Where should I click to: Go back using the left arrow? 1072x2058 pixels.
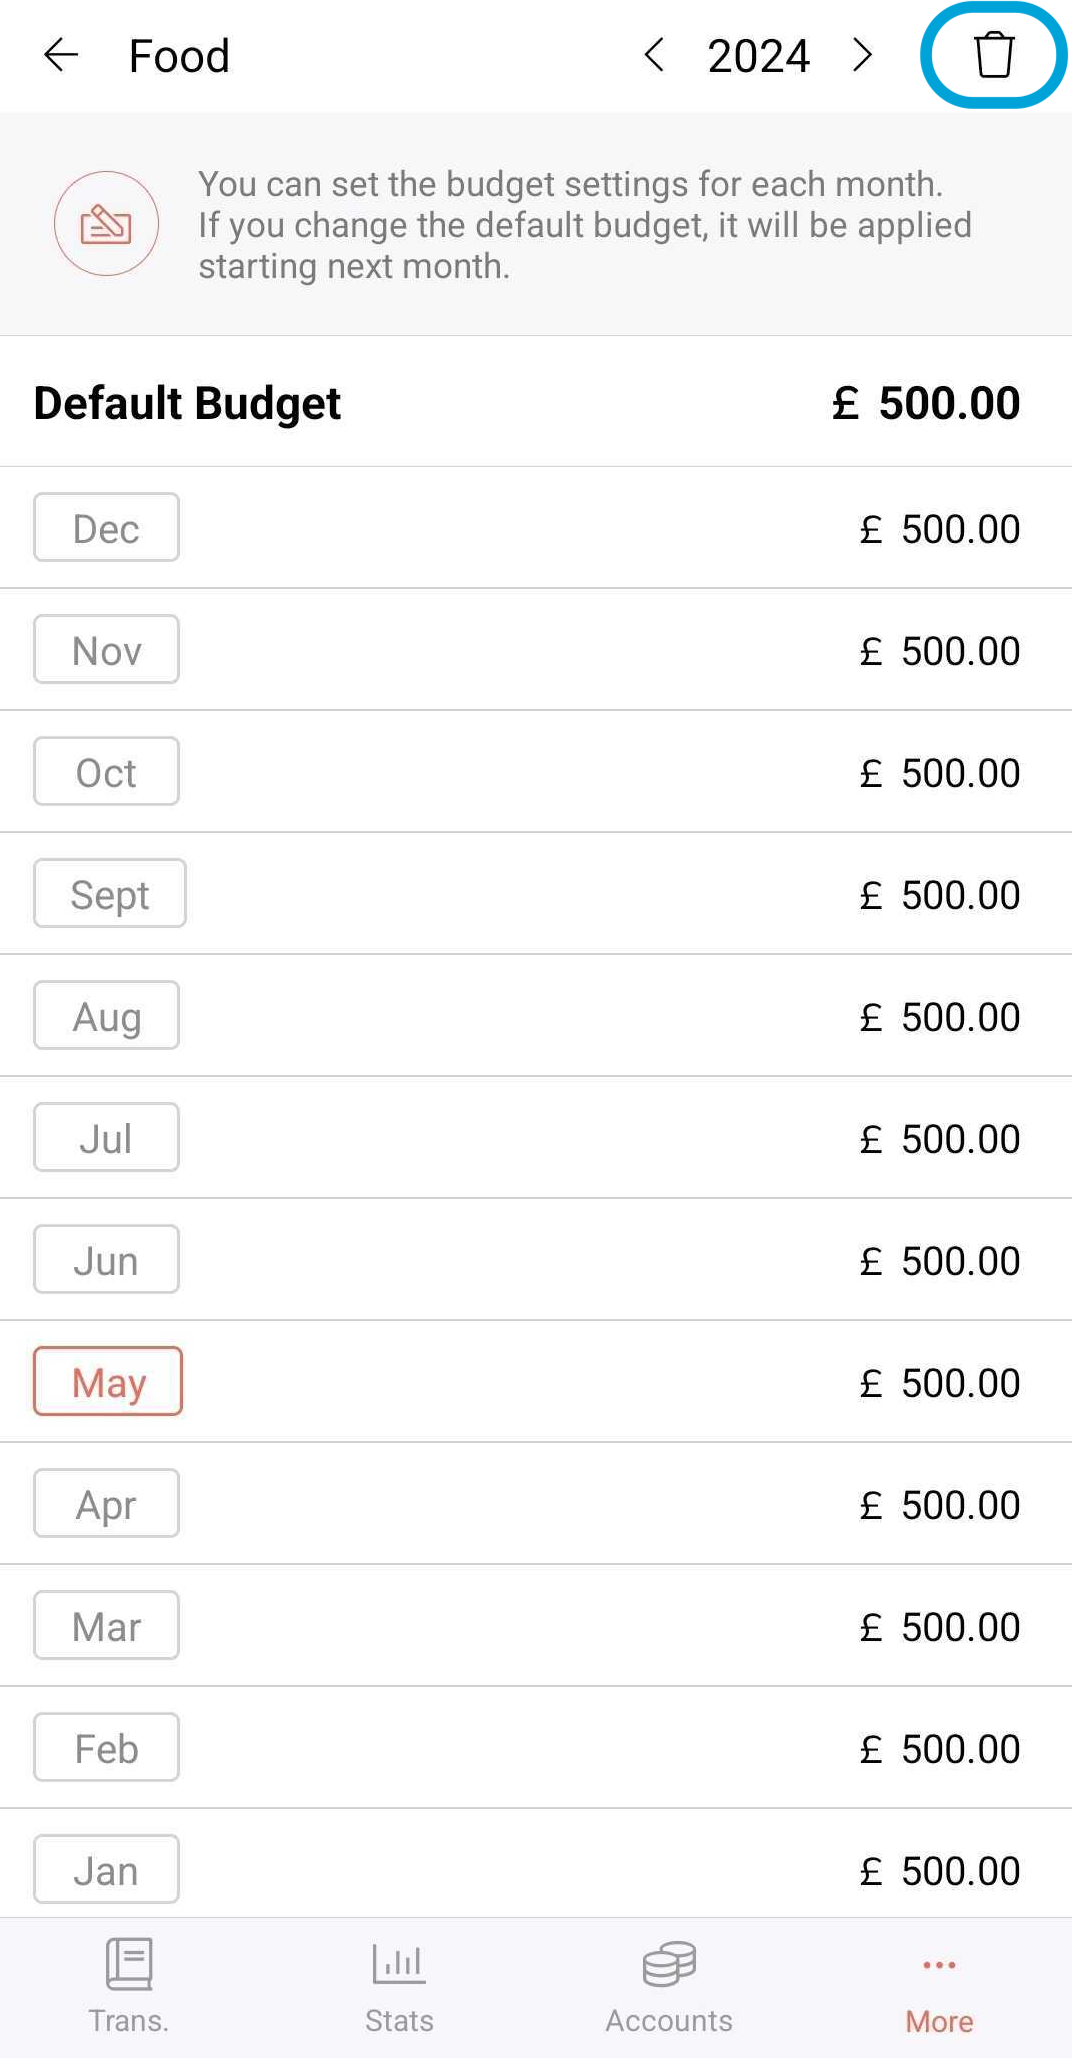(61, 55)
